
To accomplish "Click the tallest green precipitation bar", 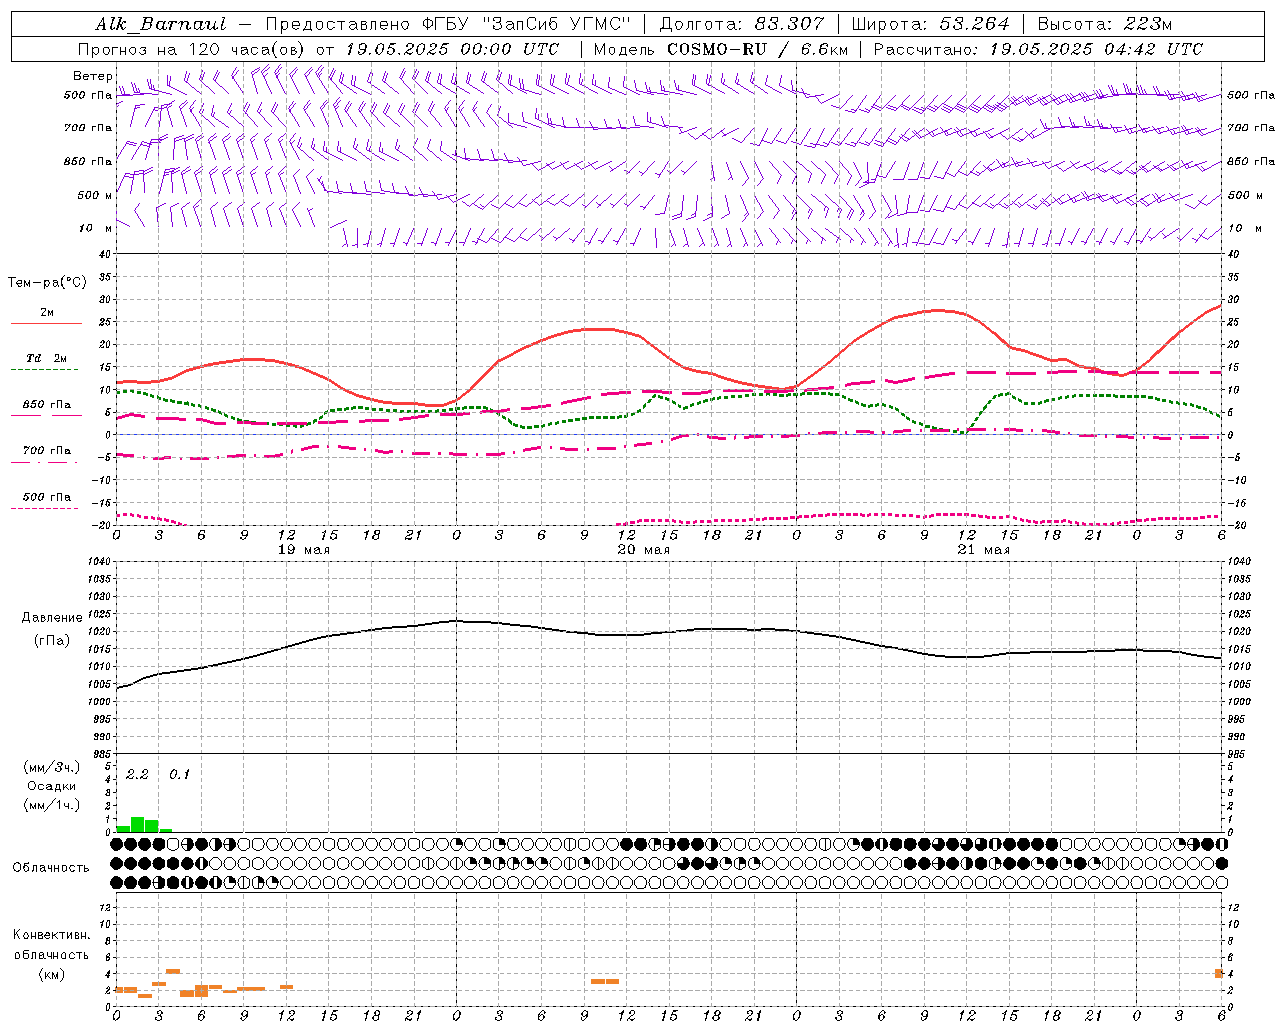I will point(138,824).
